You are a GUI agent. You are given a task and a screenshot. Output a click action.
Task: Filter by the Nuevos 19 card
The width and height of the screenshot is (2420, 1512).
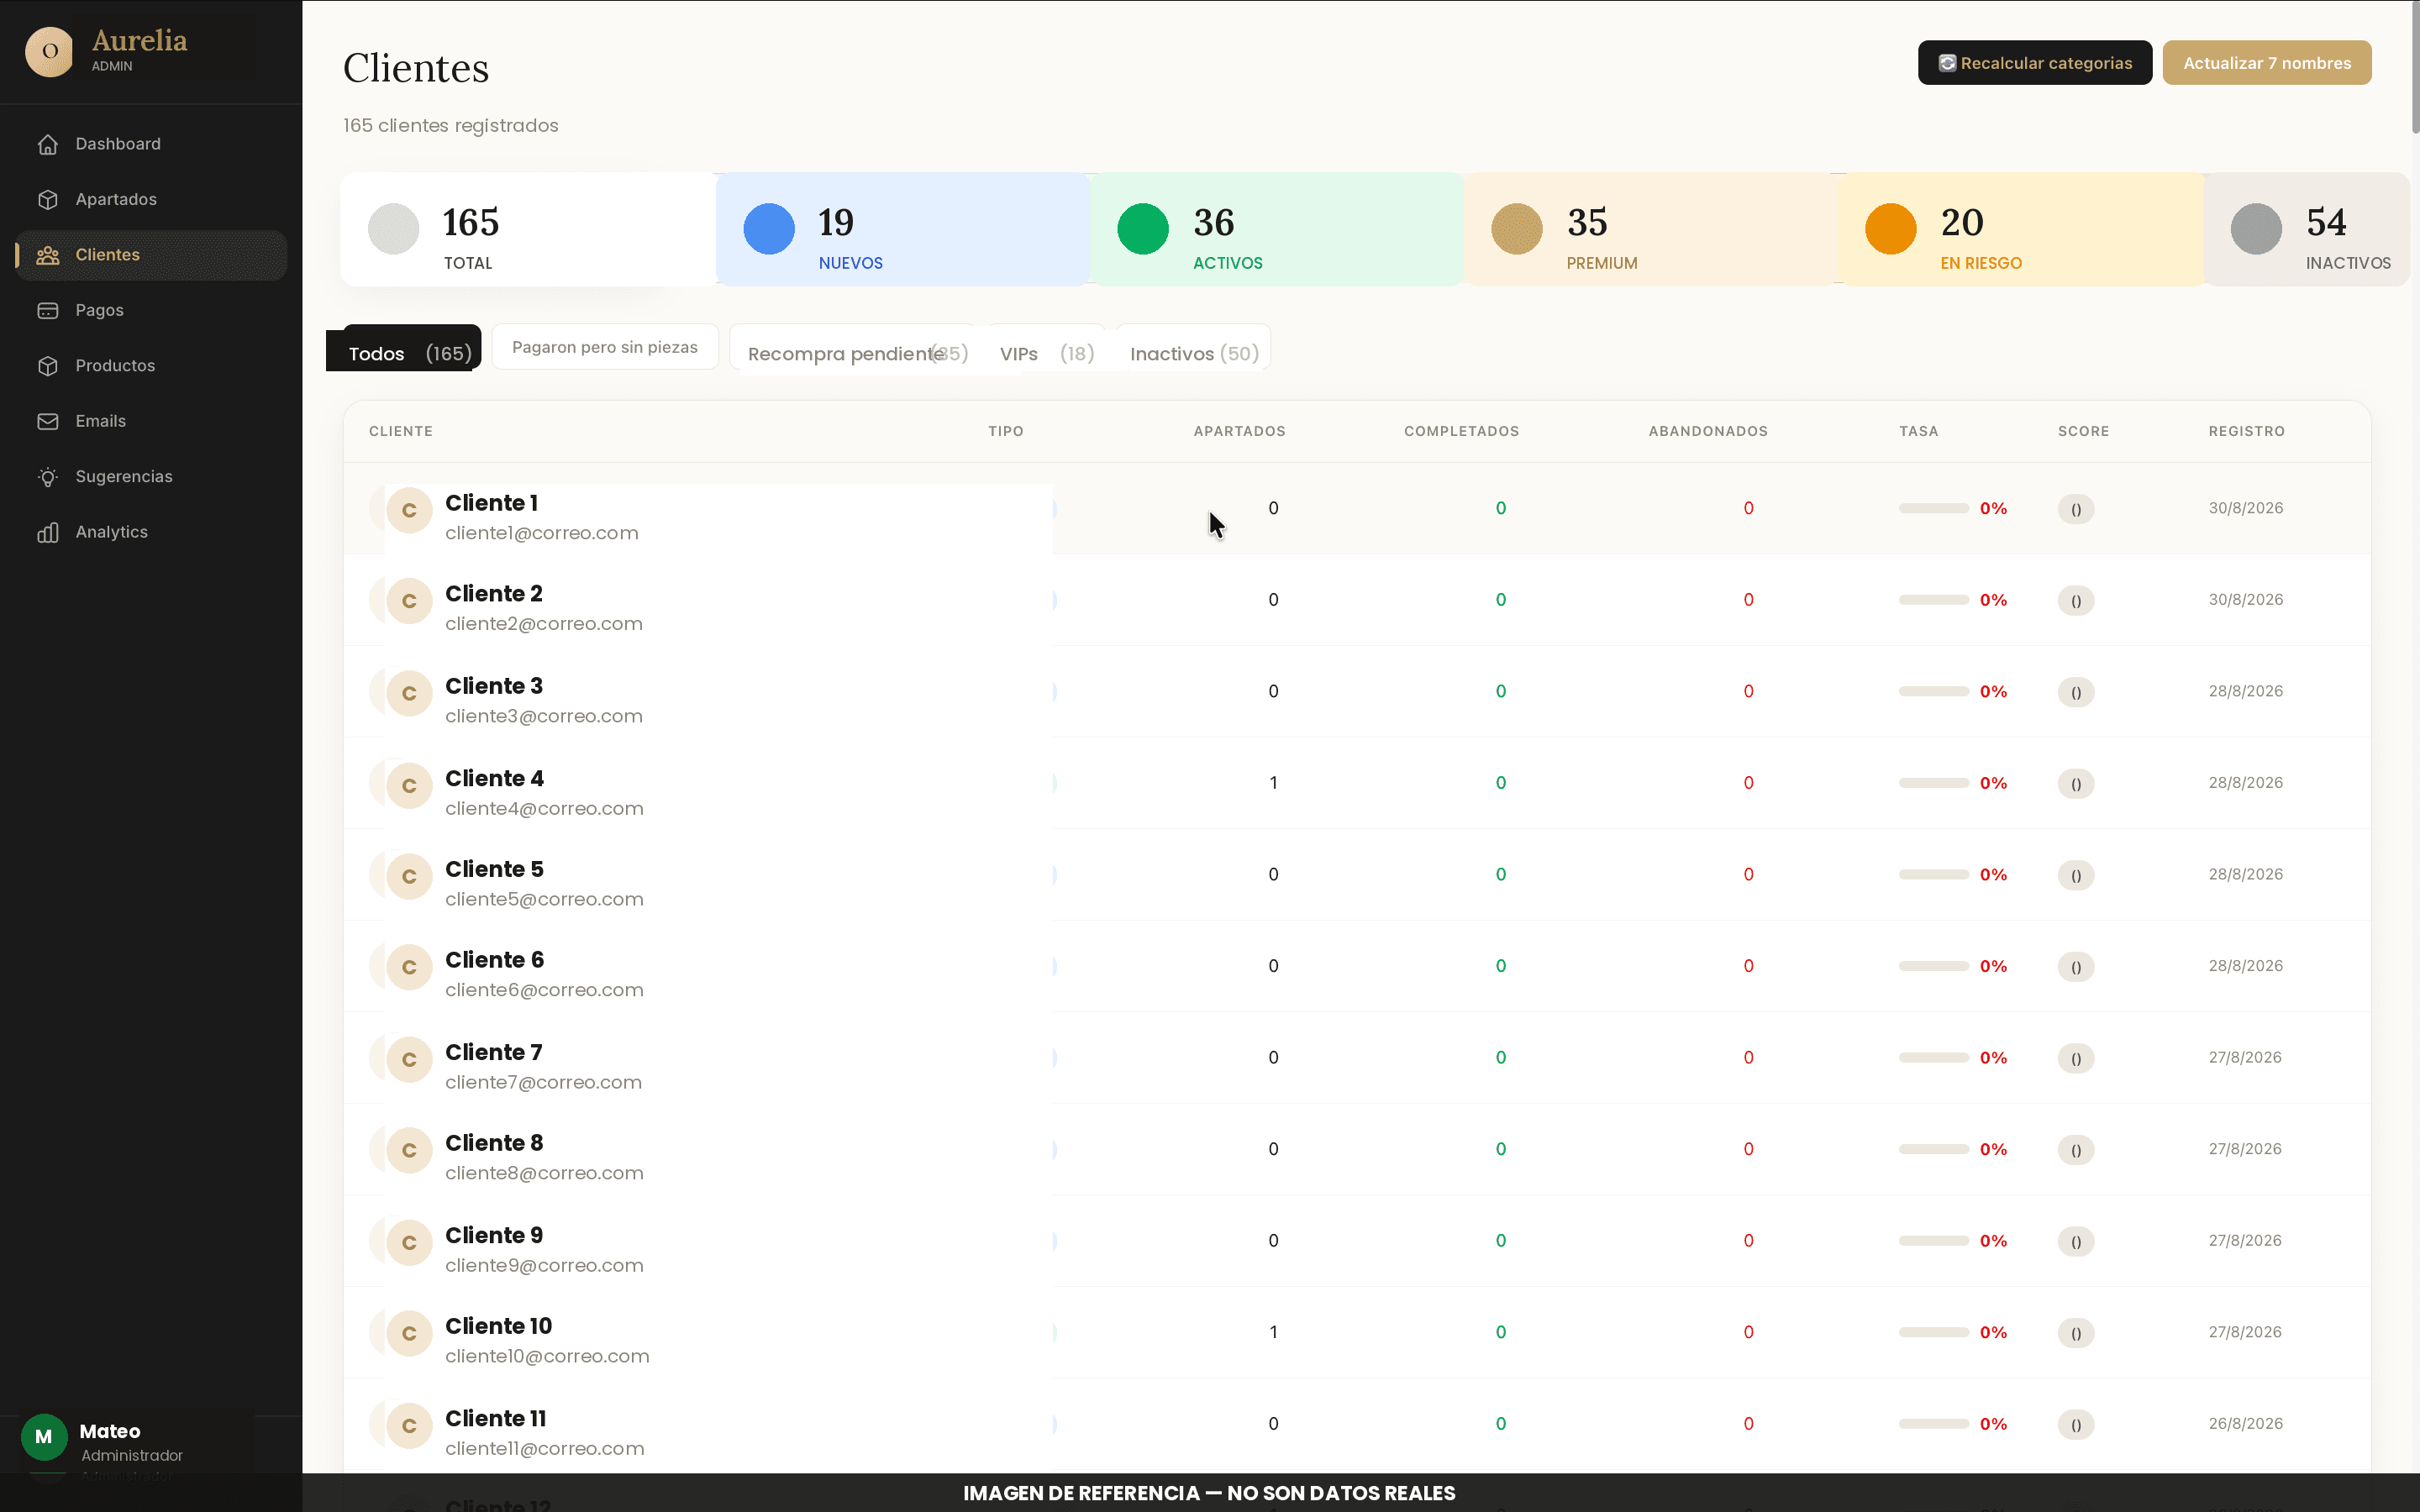pos(902,230)
